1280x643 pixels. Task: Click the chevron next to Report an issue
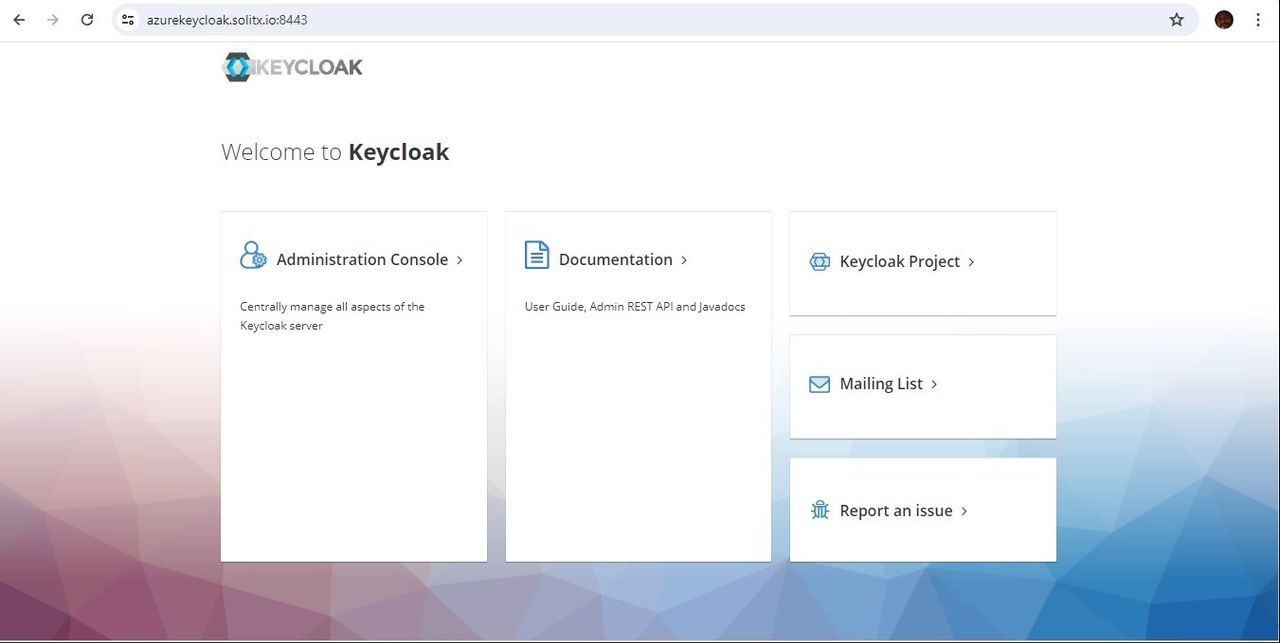(x=964, y=511)
